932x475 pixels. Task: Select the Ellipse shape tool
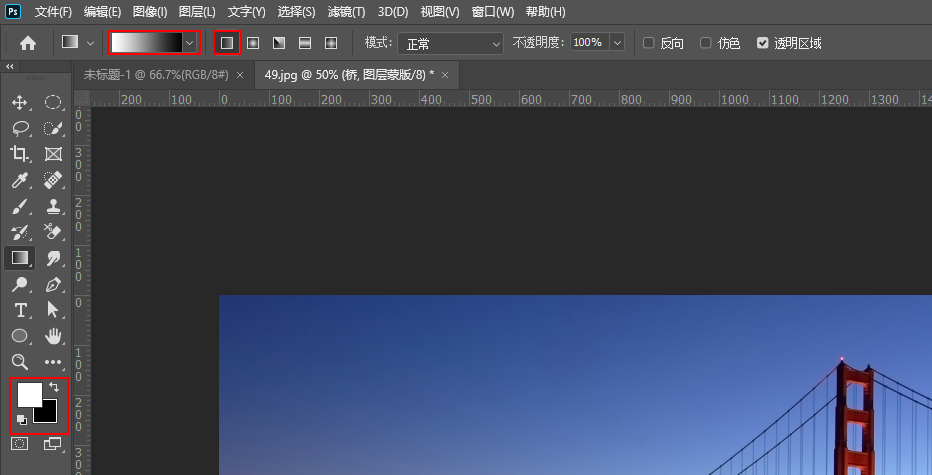tap(20, 336)
